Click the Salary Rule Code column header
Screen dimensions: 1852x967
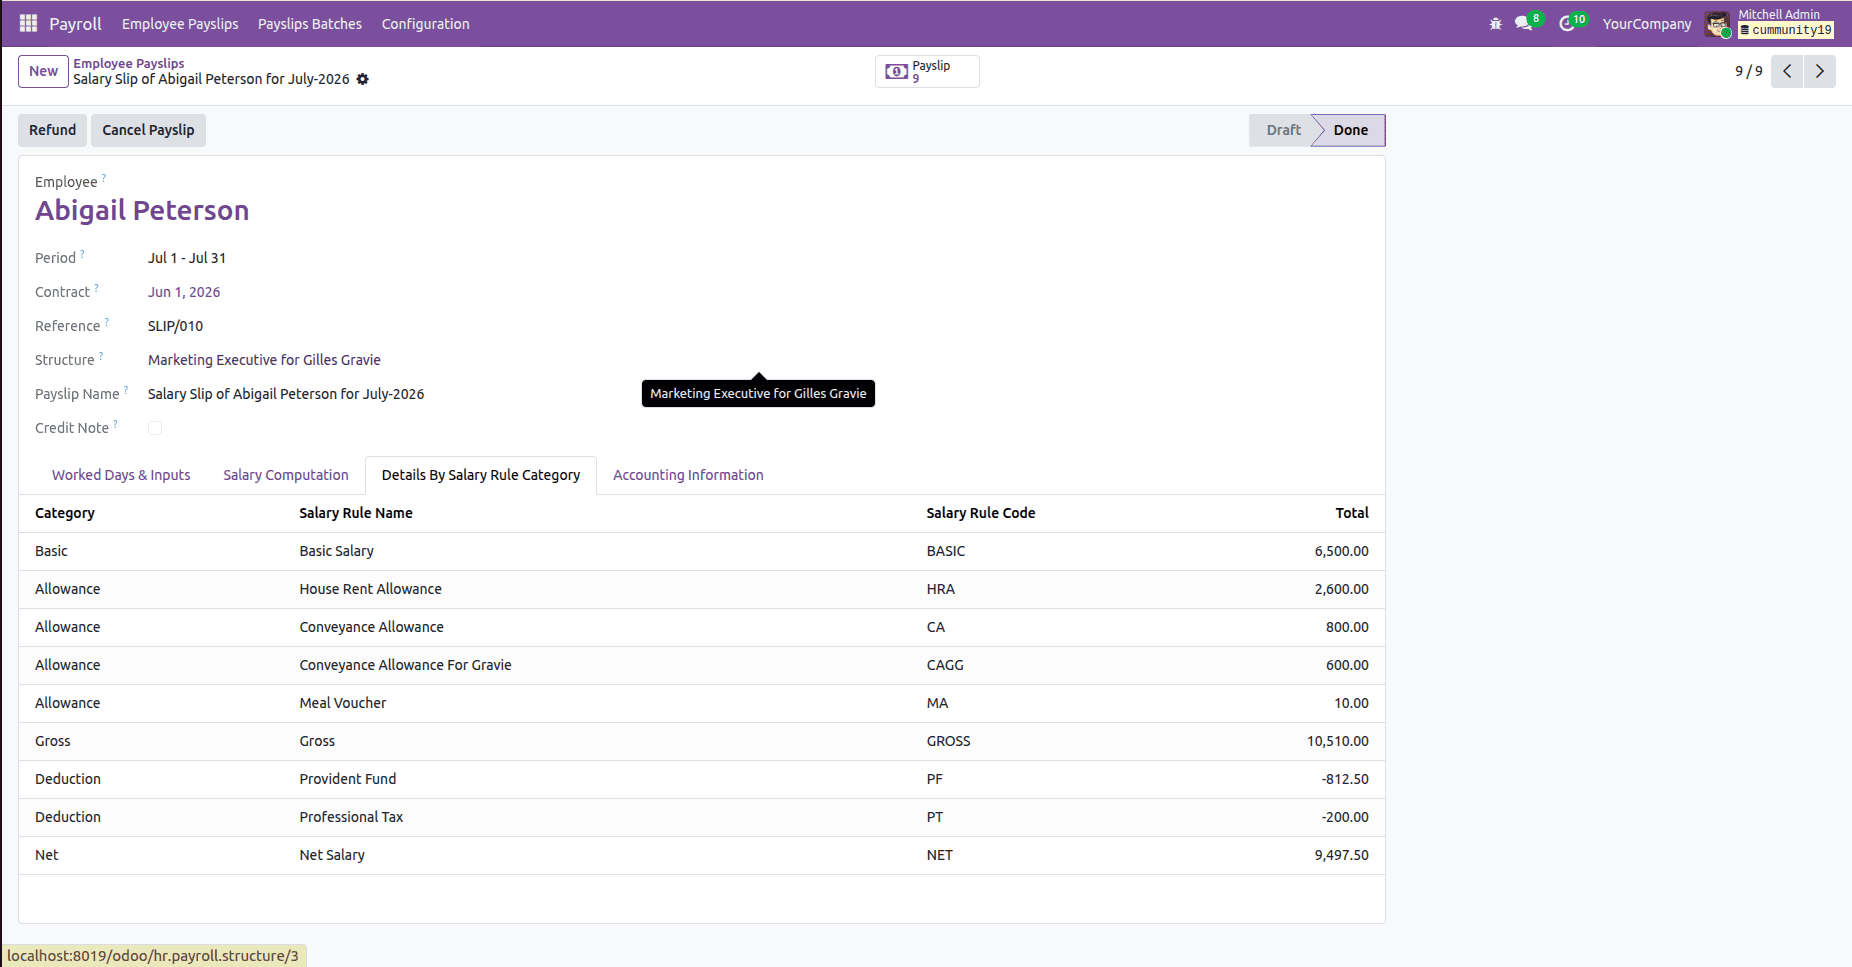[981, 513]
